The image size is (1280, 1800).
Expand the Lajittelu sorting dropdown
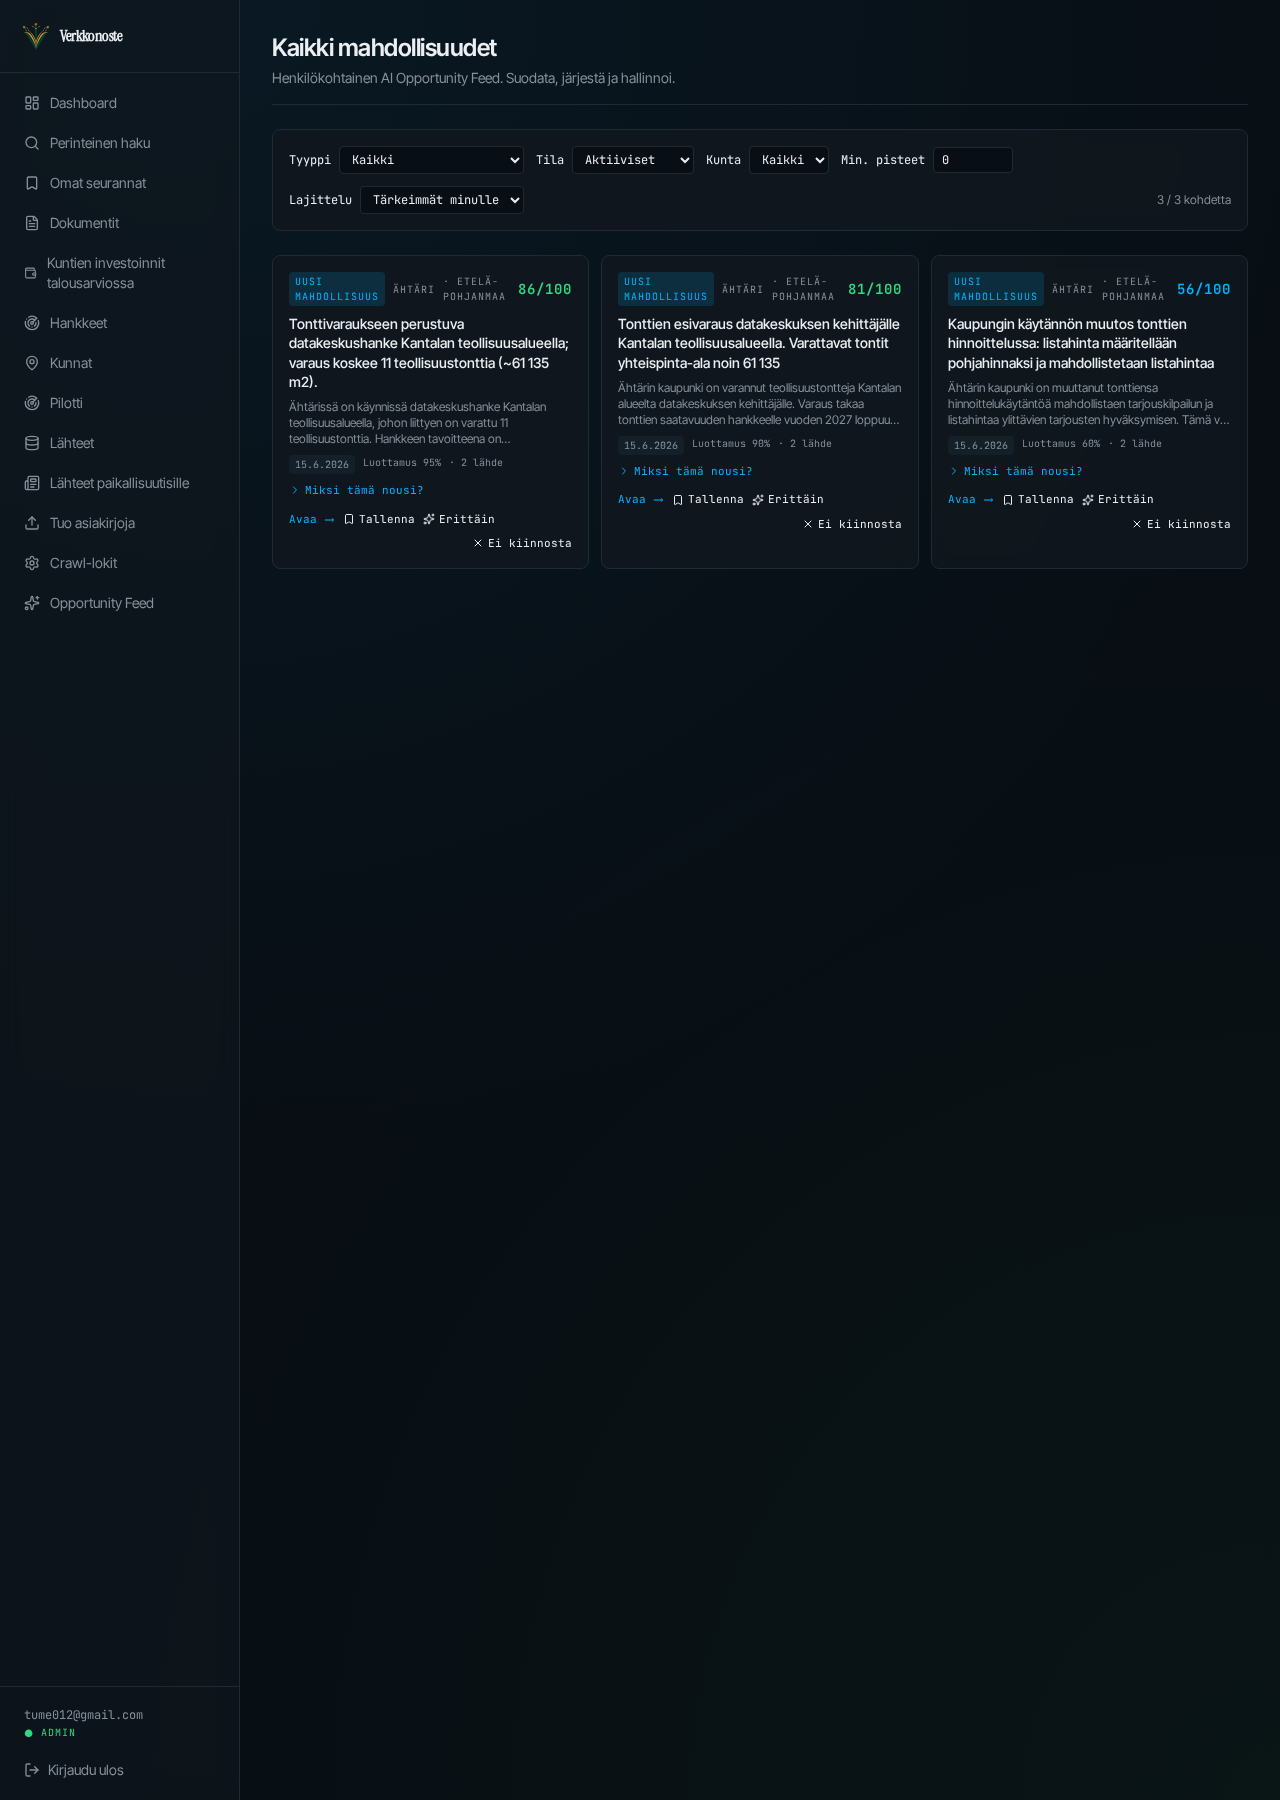442,200
